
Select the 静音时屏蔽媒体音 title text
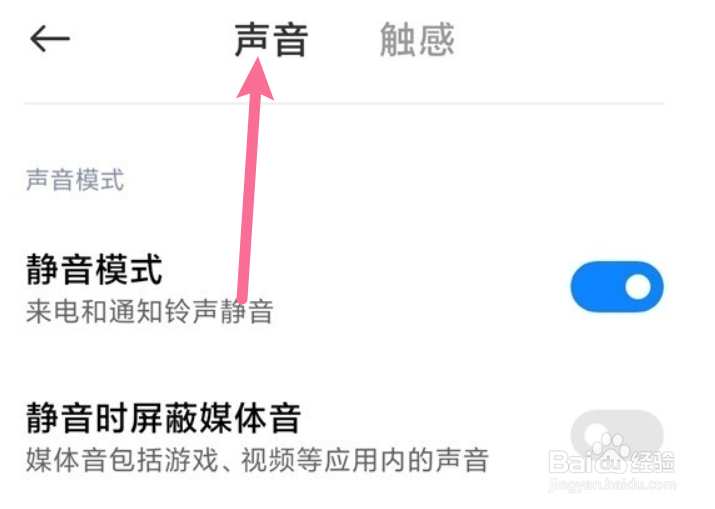pos(163,418)
